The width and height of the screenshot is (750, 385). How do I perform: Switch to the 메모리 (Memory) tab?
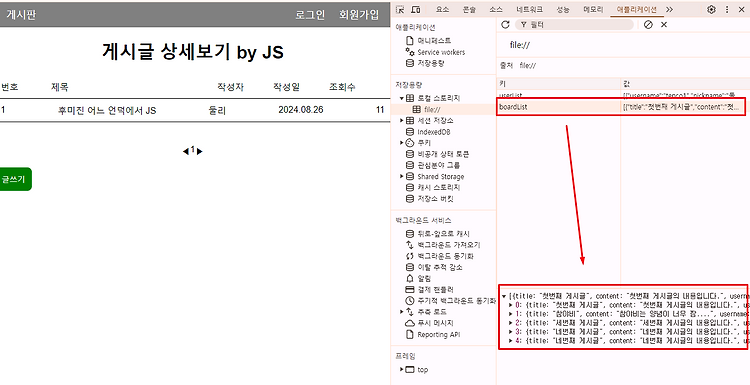[x=593, y=10]
